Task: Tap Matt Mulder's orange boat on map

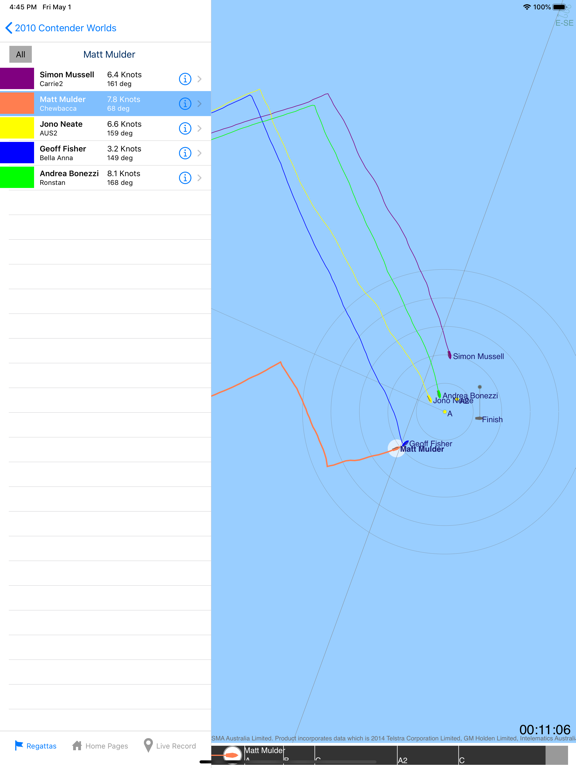Action: [x=396, y=448]
